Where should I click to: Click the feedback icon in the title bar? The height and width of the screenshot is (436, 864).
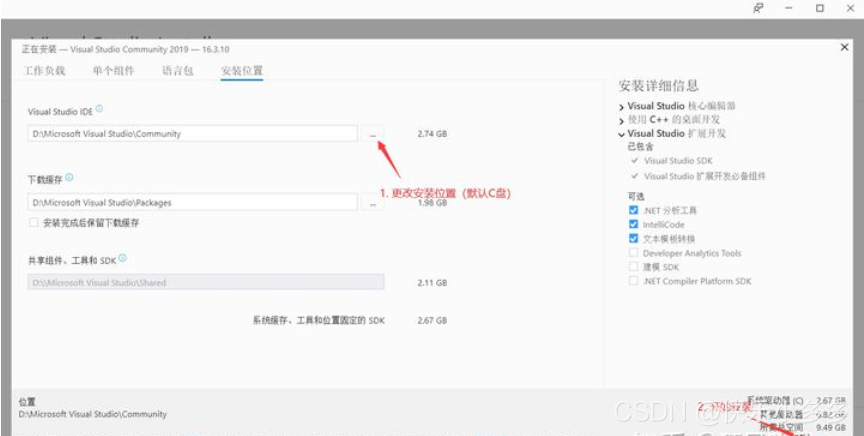tap(759, 8)
